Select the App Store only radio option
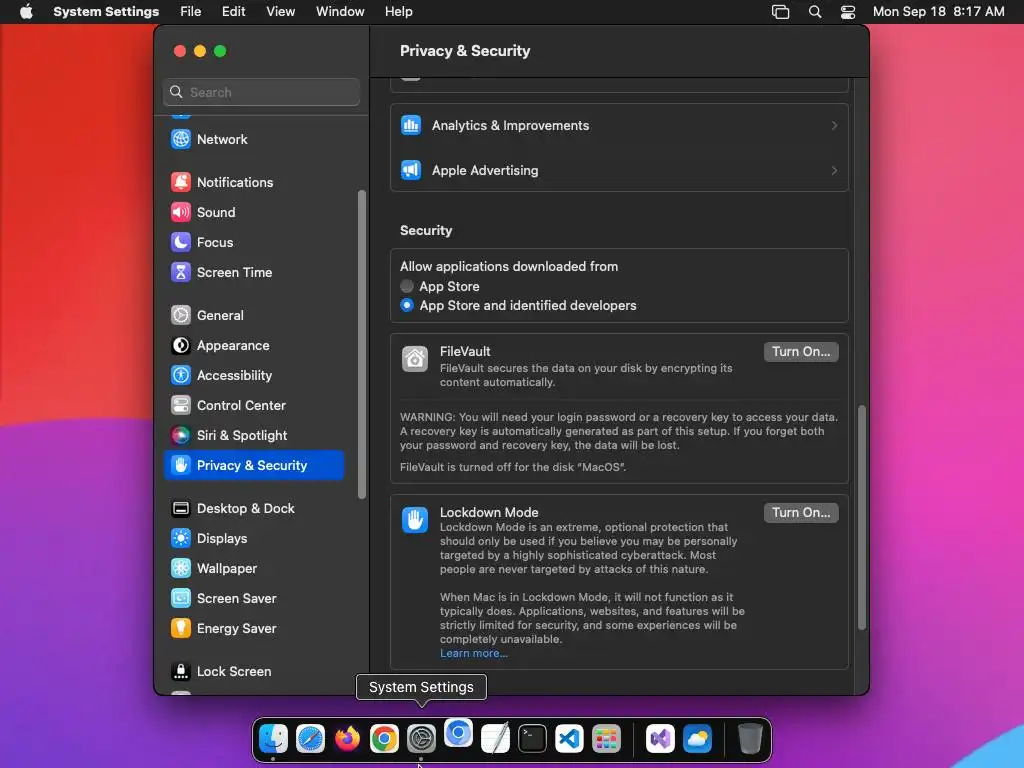 [407, 286]
